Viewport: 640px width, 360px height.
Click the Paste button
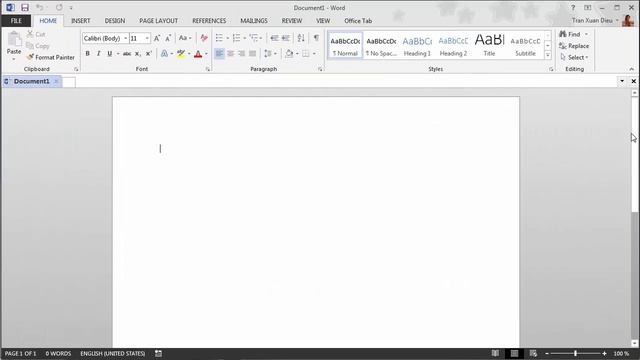tap(14, 45)
